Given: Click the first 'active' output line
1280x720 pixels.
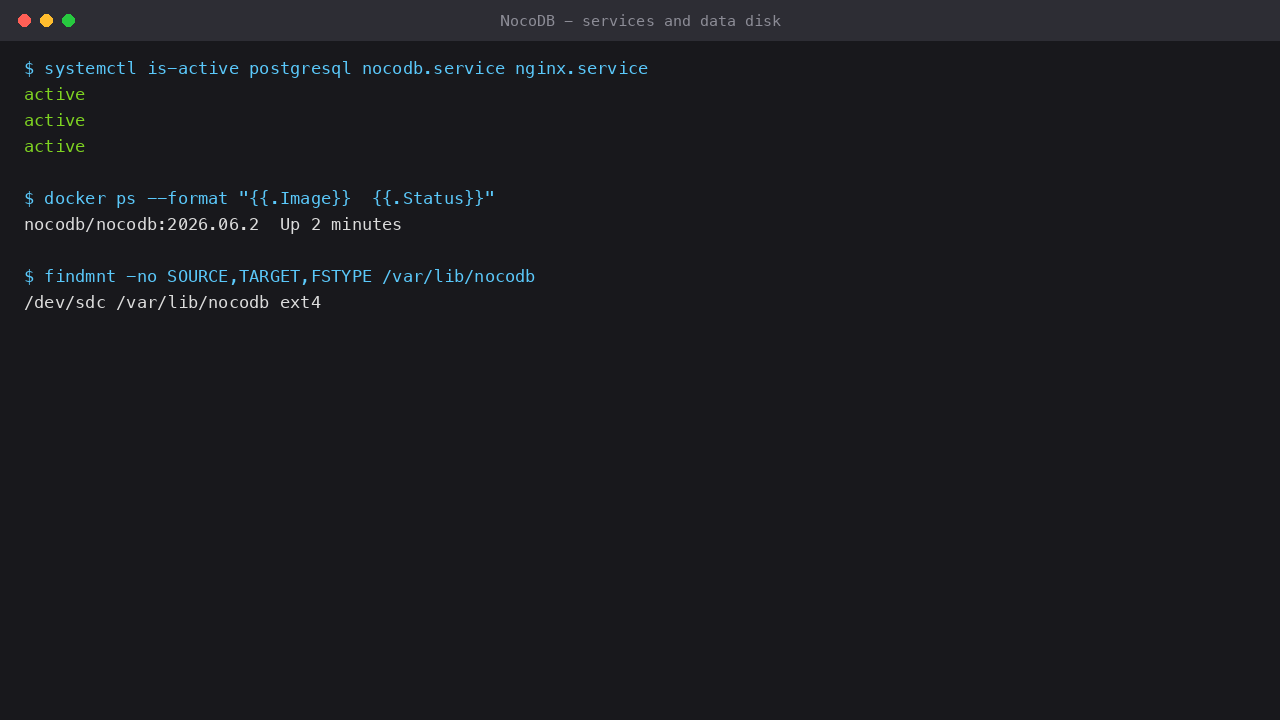Looking at the screenshot, I should pyautogui.click(x=55, y=94).
